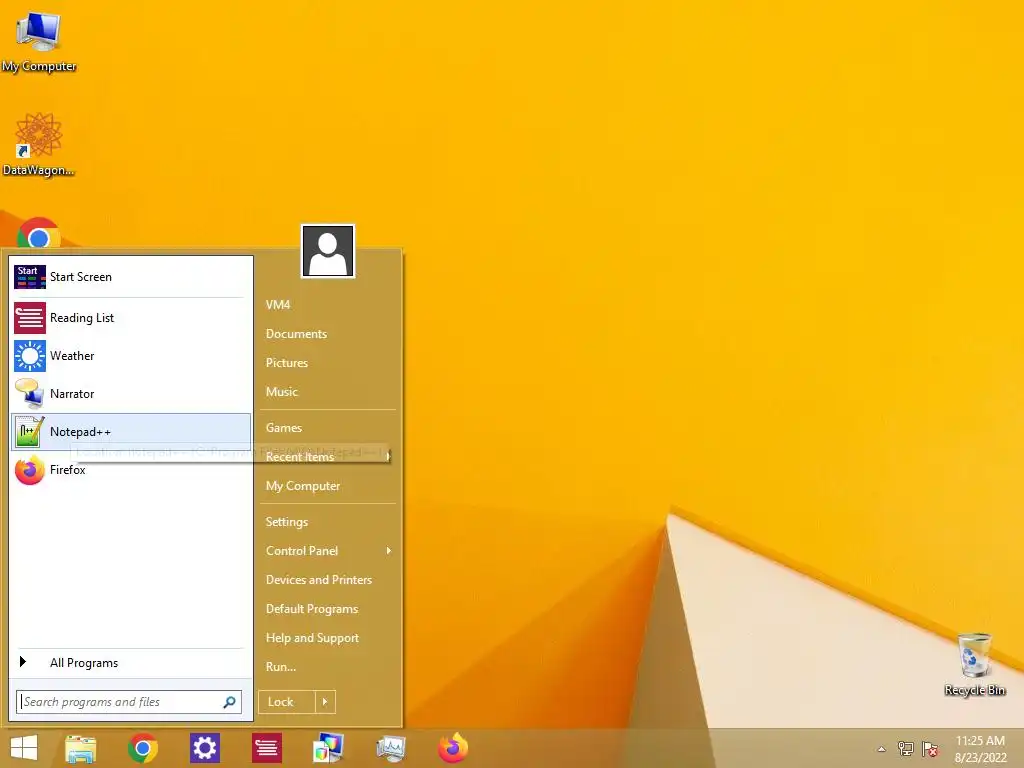Click the search magnifier icon
The width and height of the screenshot is (1024, 768).
229,702
